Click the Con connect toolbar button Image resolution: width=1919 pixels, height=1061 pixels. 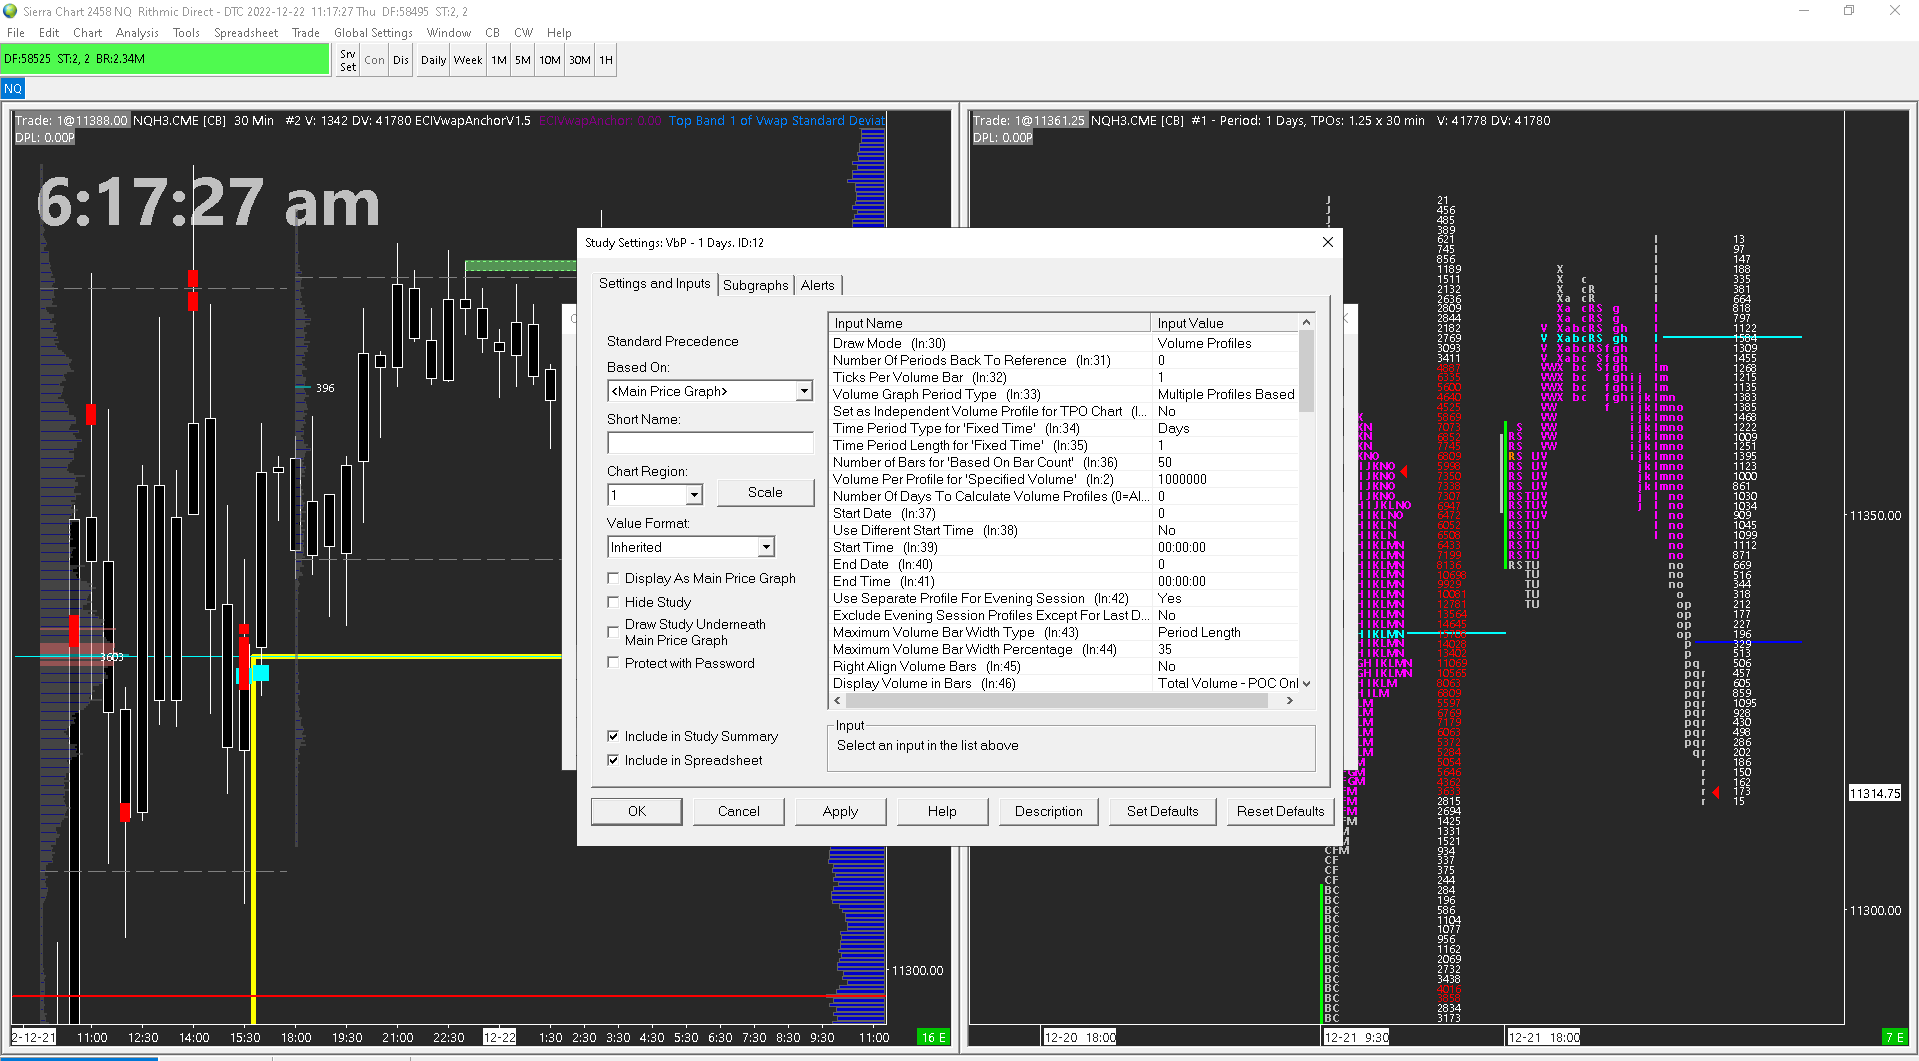coord(374,60)
